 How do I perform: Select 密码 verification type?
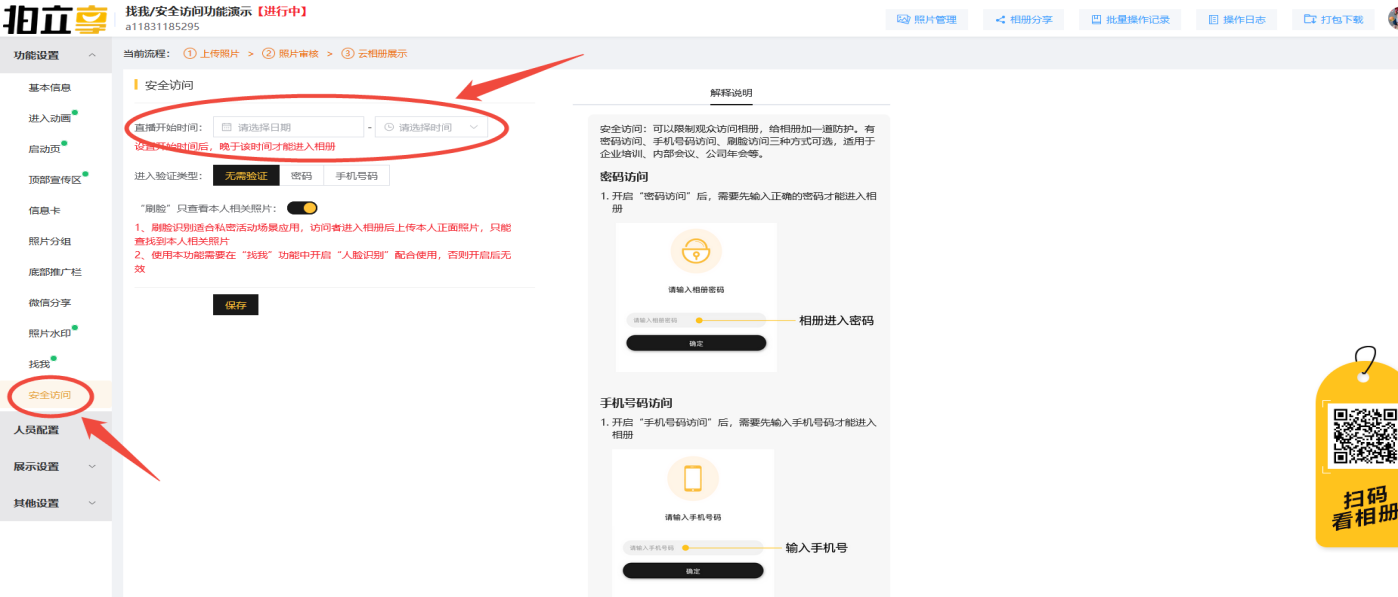click(x=303, y=174)
